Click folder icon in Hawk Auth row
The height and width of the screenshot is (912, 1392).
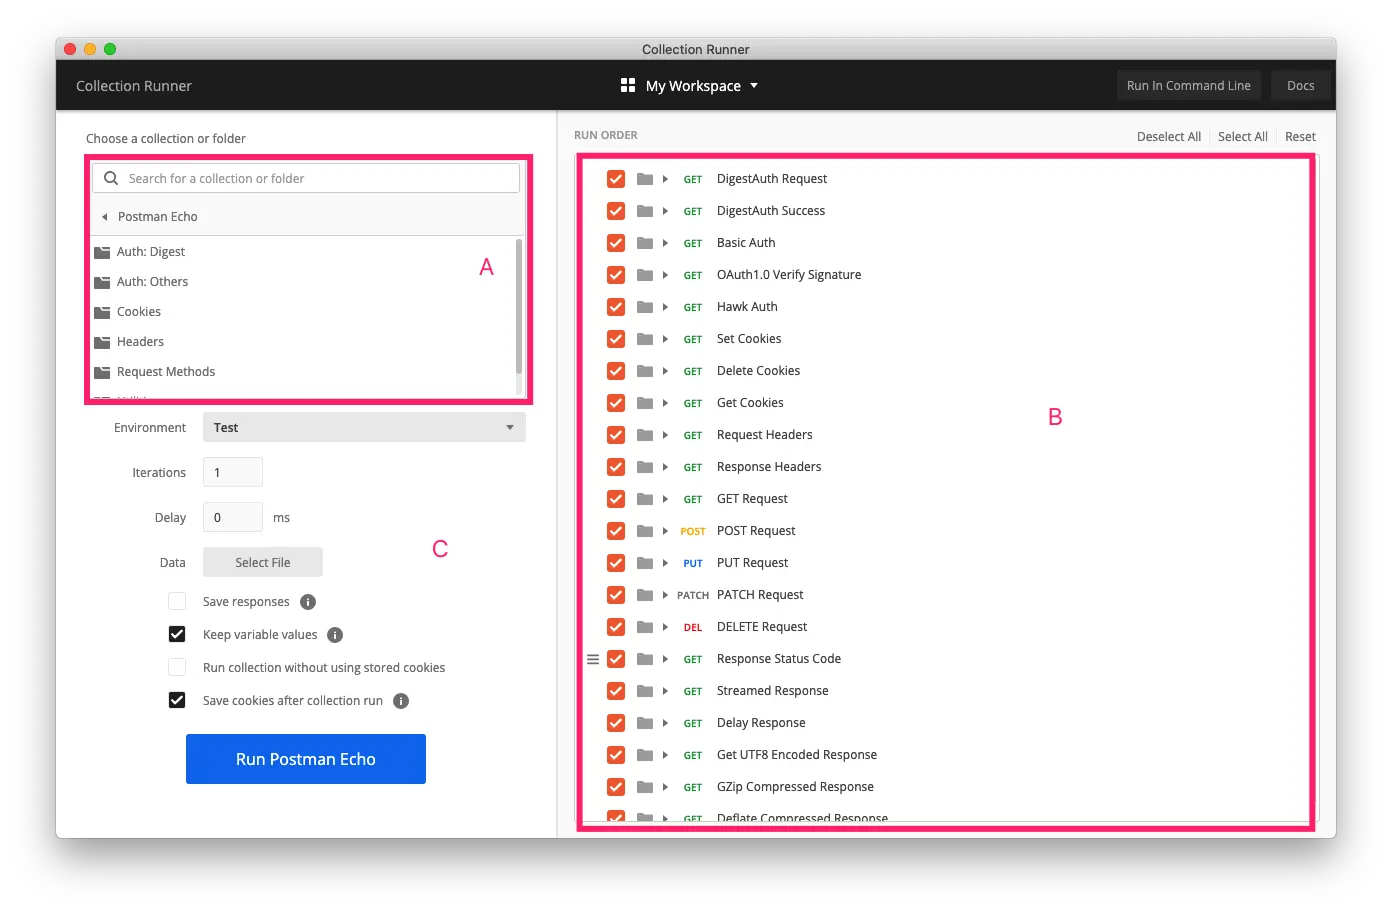pyautogui.click(x=645, y=307)
